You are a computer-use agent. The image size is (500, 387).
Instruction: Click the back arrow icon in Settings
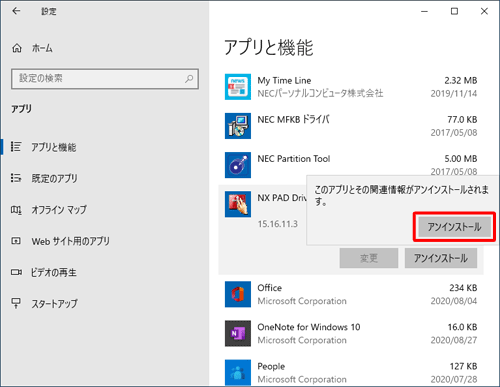pyautogui.click(x=16, y=11)
